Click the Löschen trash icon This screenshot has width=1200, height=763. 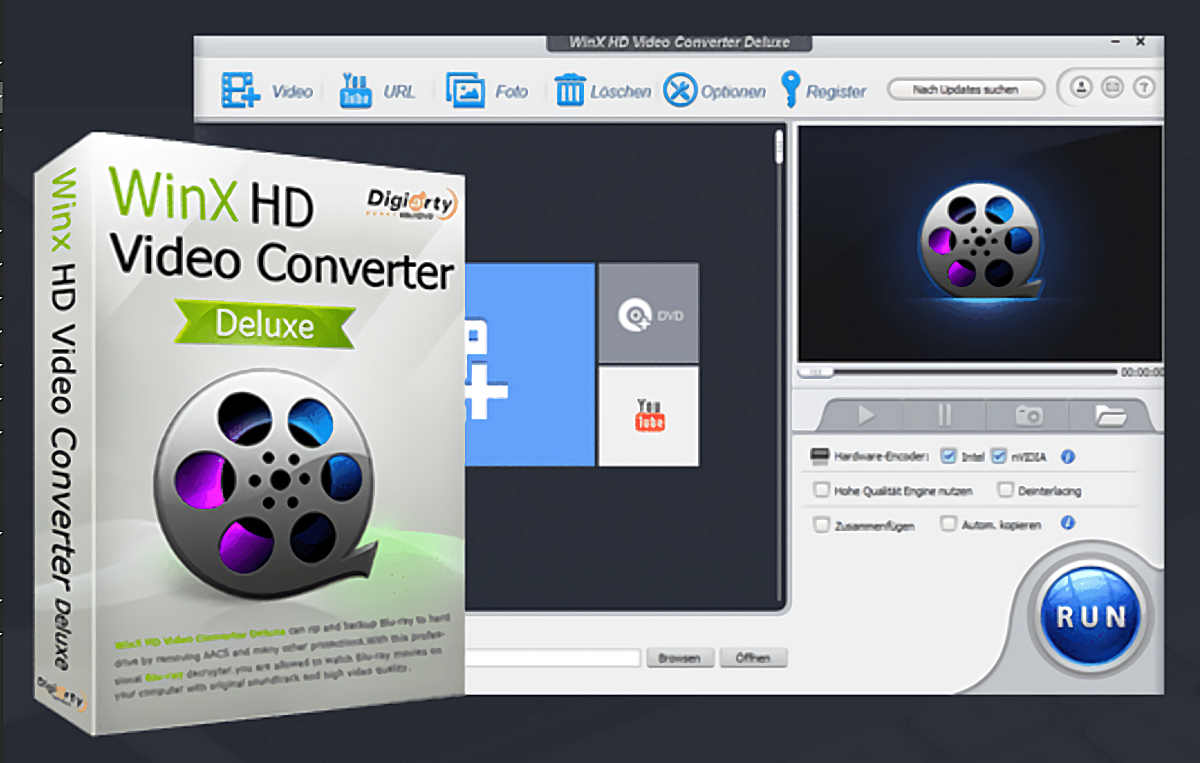click(x=570, y=90)
